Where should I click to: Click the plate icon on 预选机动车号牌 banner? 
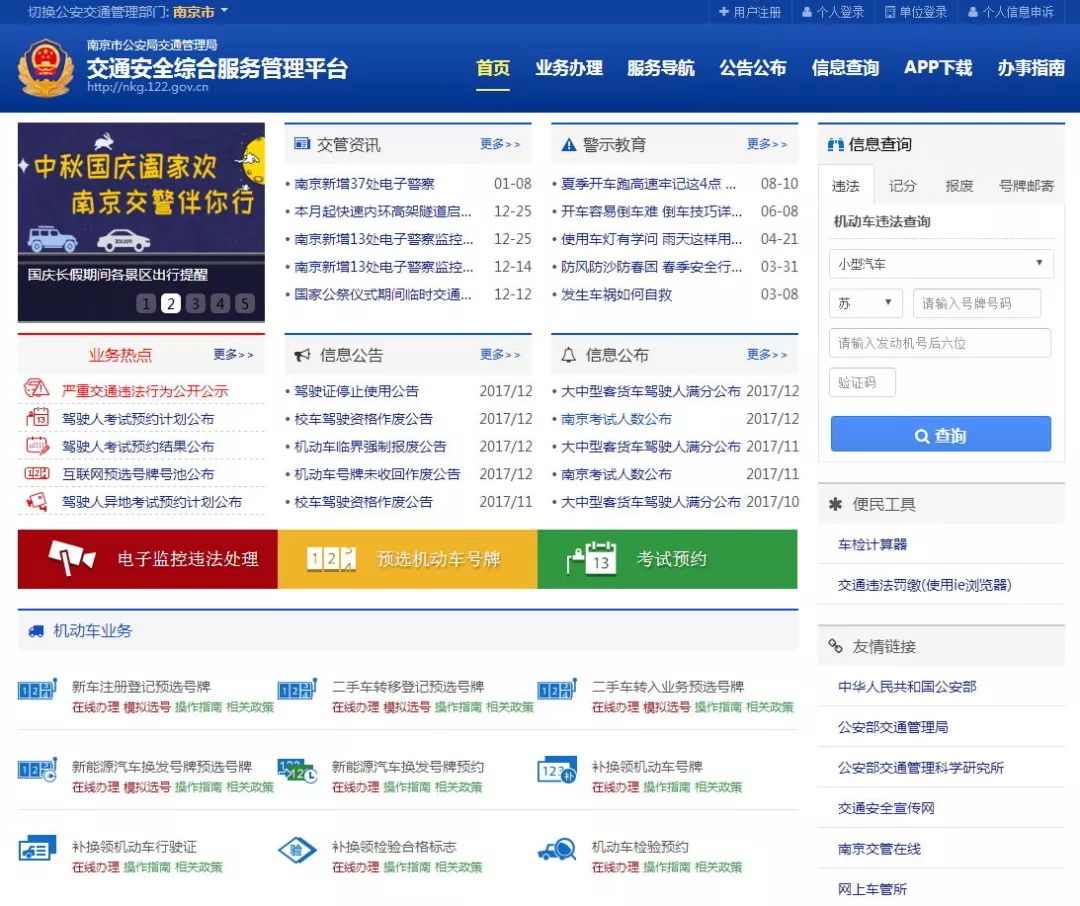coord(331,560)
